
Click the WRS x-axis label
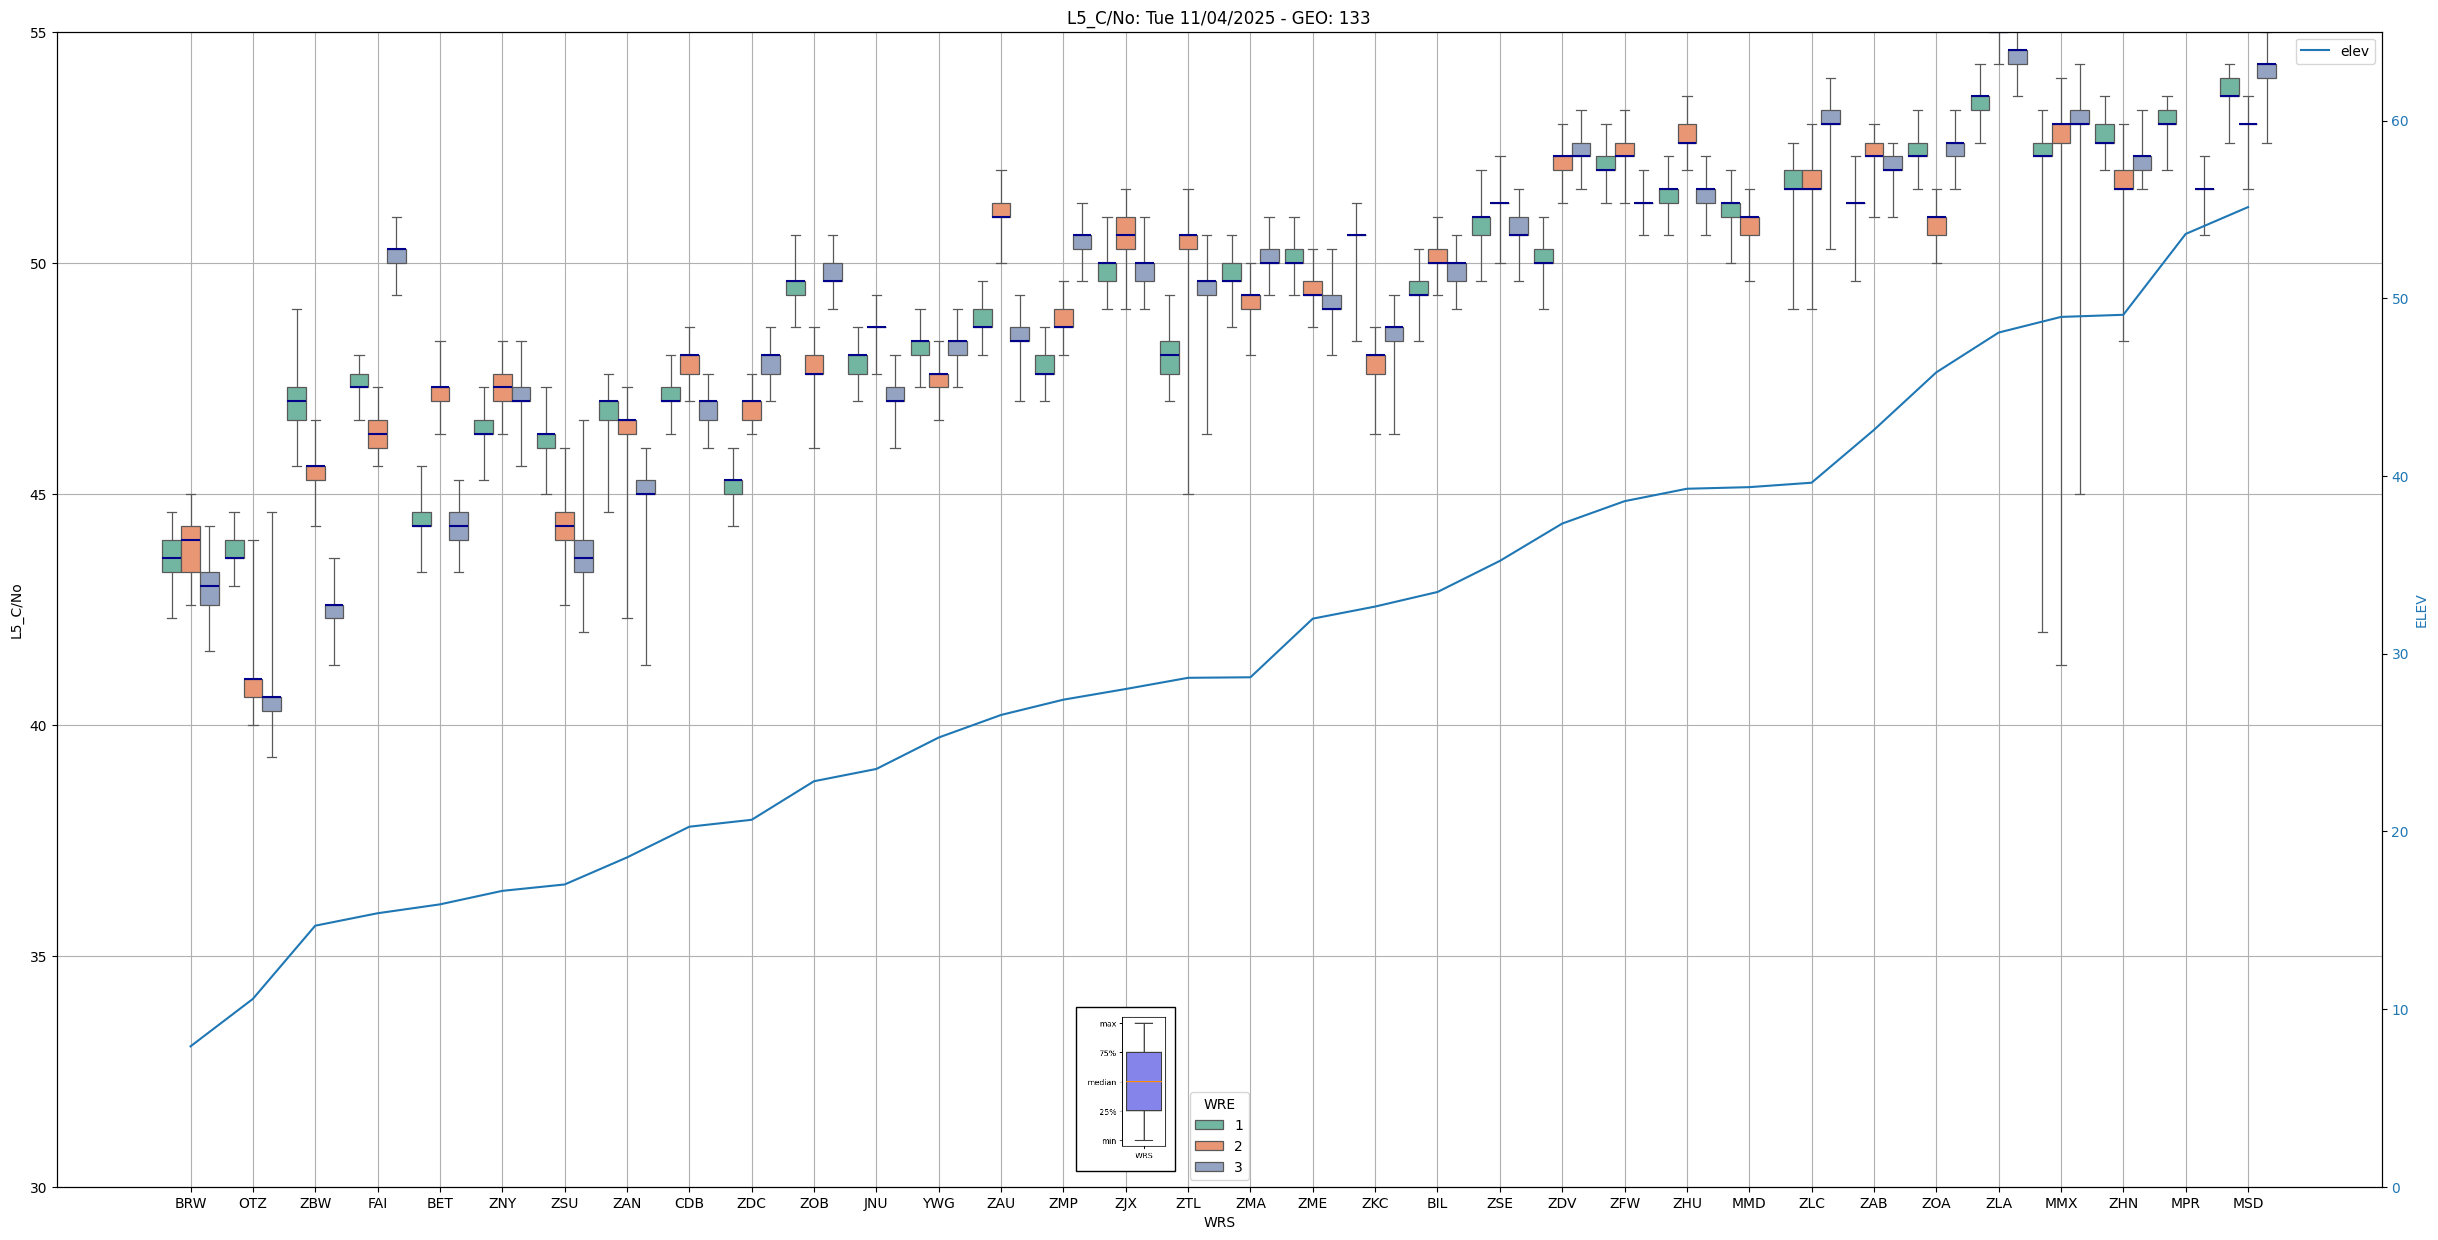(x=1219, y=1222)
